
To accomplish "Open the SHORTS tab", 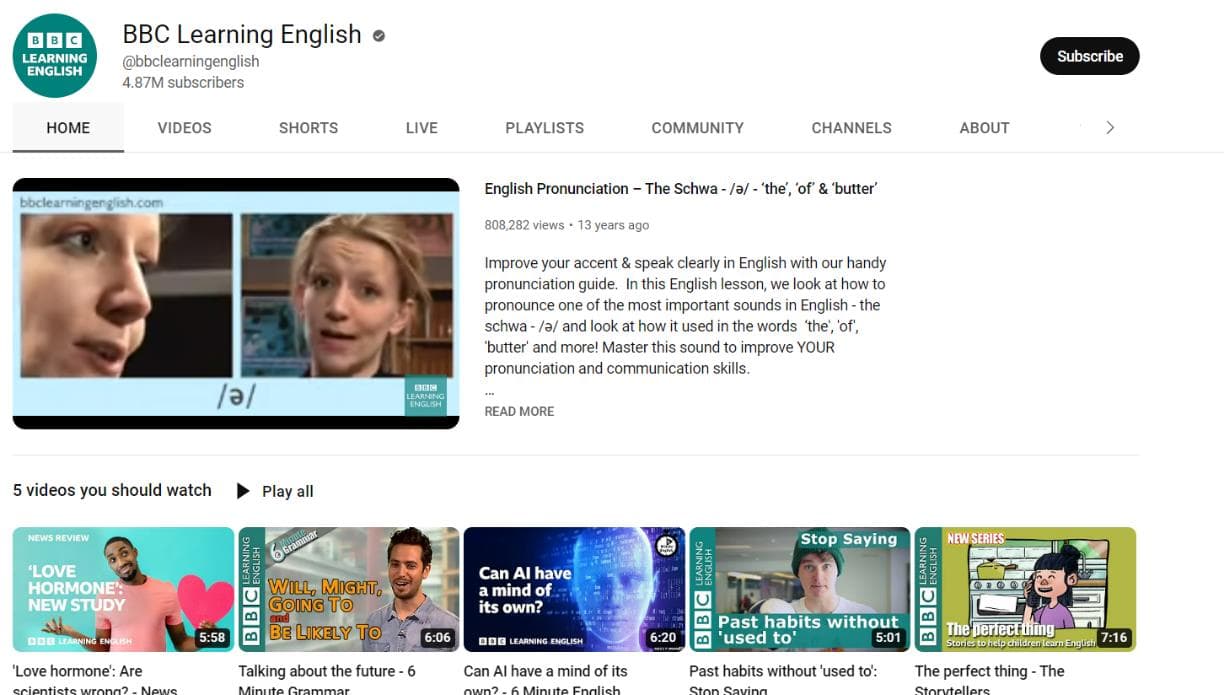I will pyautogui.click(x=308, y=128).
